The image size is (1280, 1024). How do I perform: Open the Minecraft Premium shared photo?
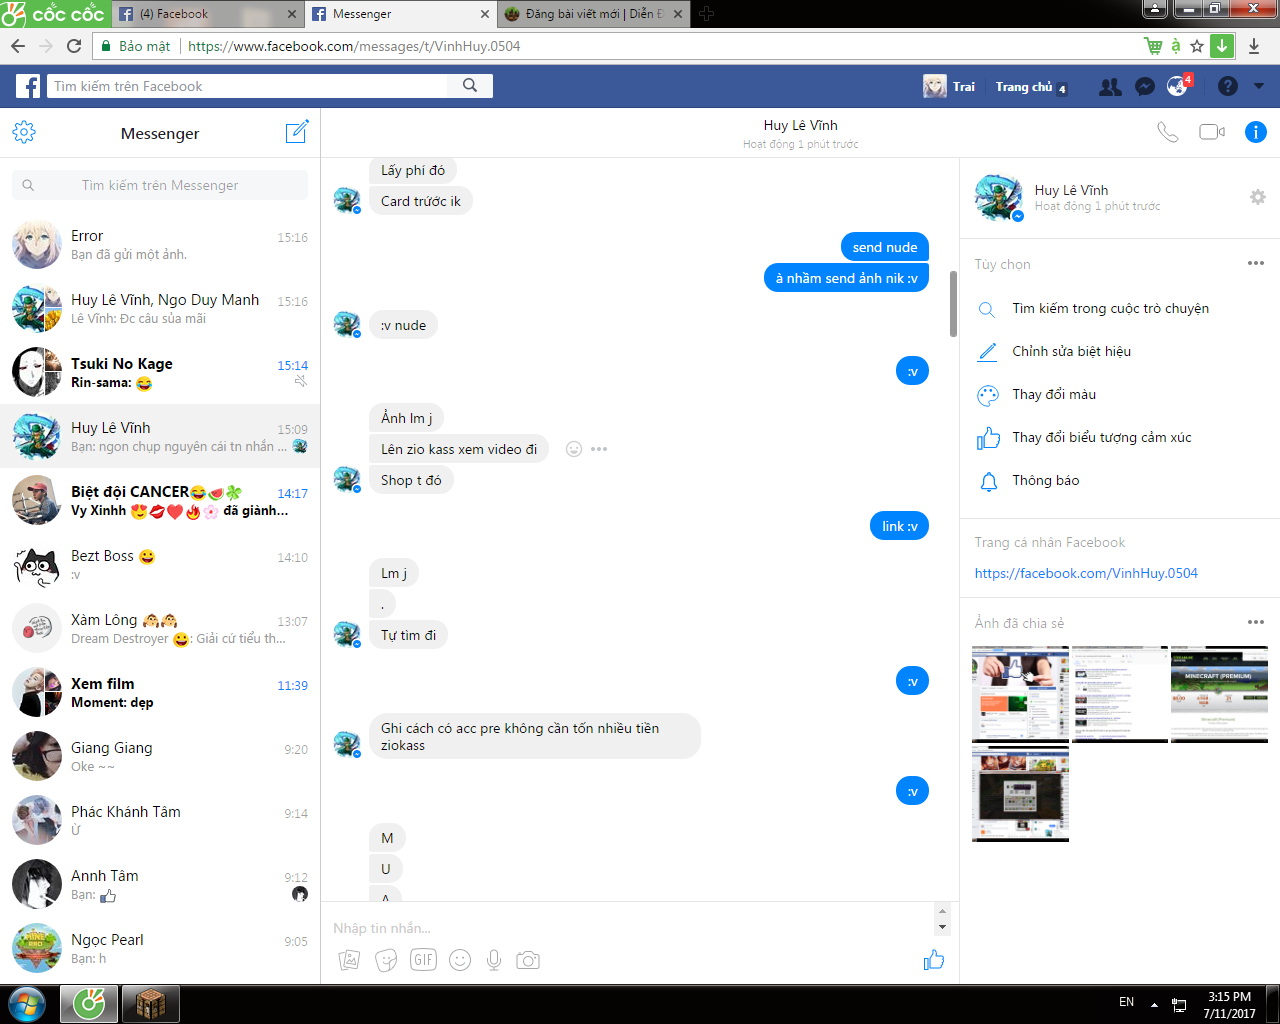1219,694
